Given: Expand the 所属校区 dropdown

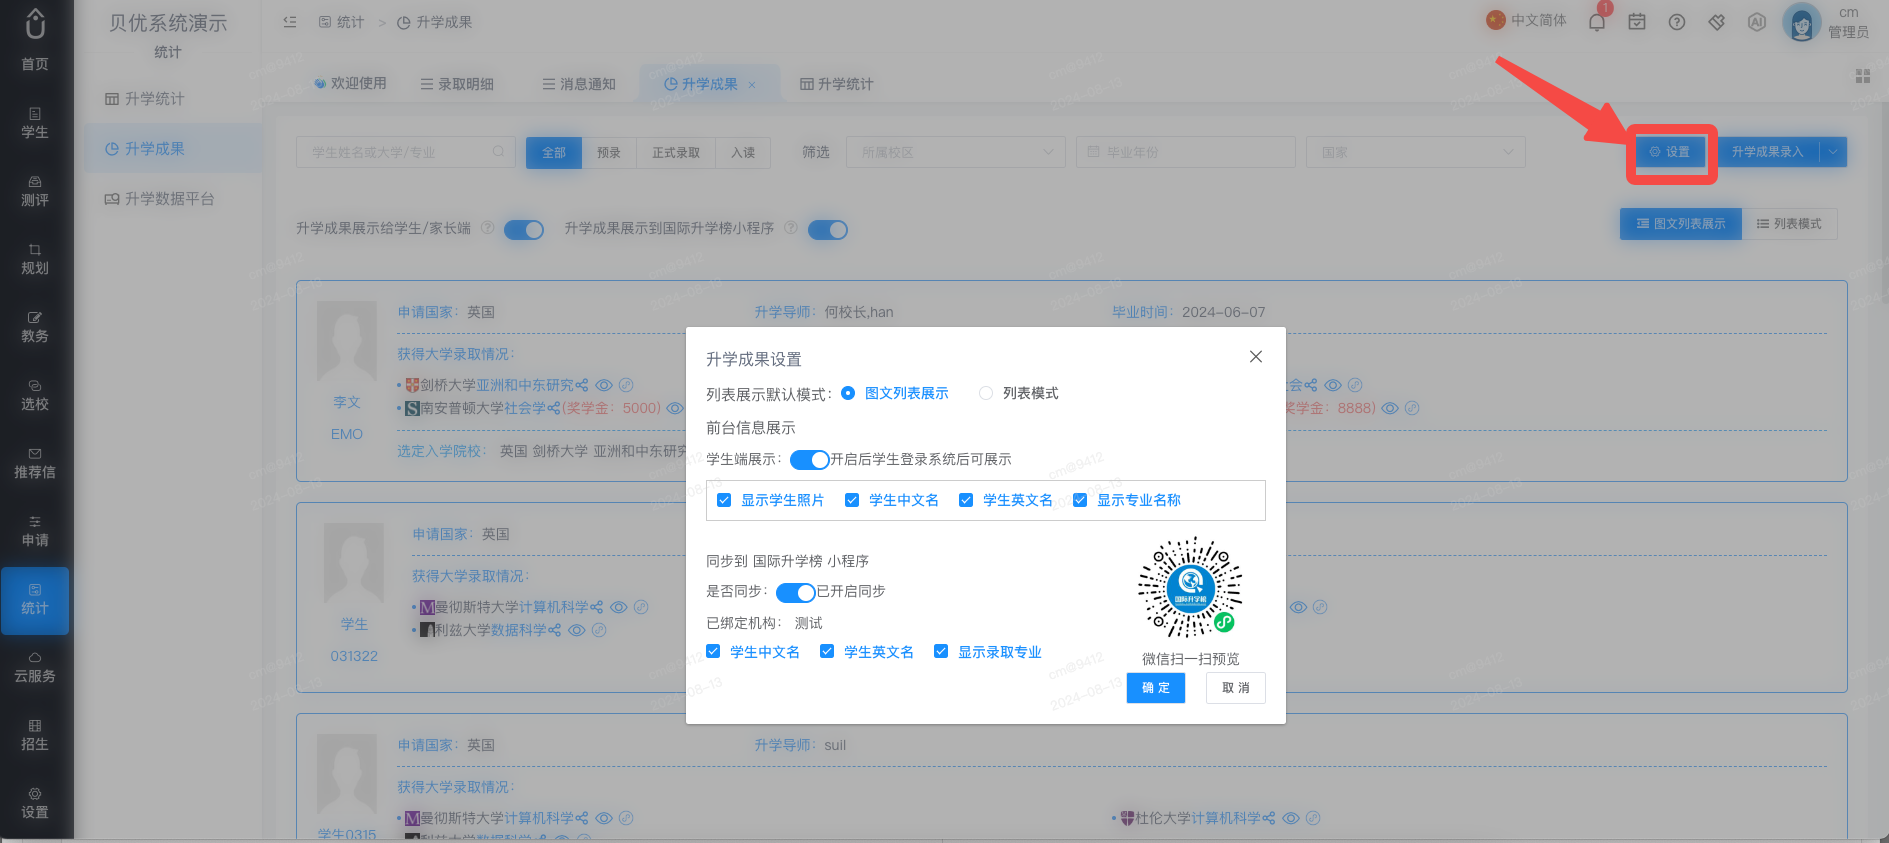Looking at the screenshot, I should click(955, 152).
